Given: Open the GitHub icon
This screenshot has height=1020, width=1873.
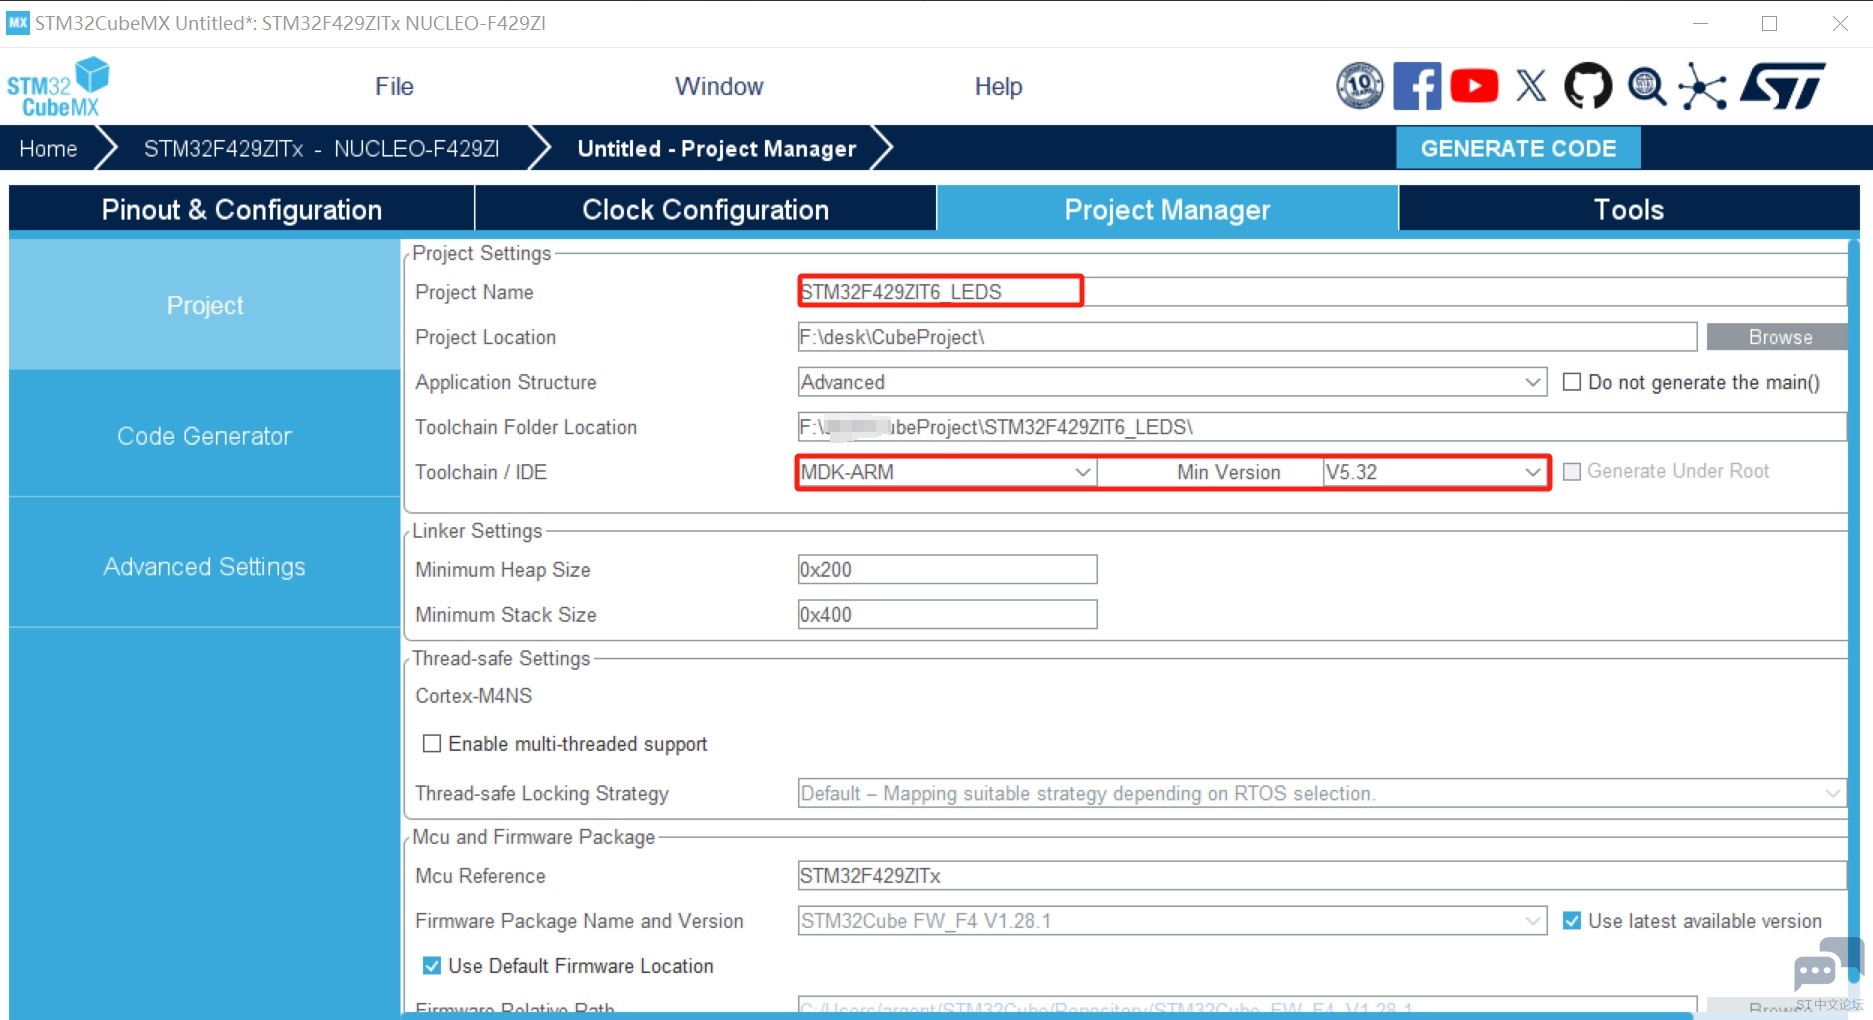Looking at the screenshot, I should point(1588,86).
